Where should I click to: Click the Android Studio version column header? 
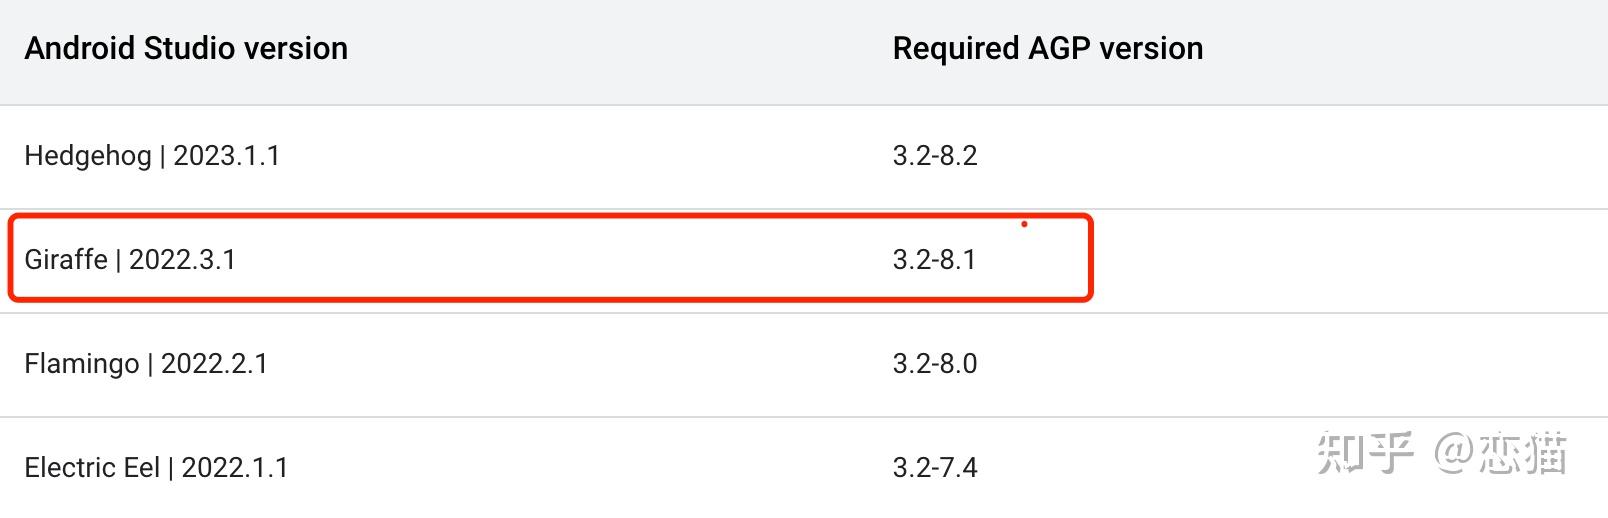click(186, 48)
